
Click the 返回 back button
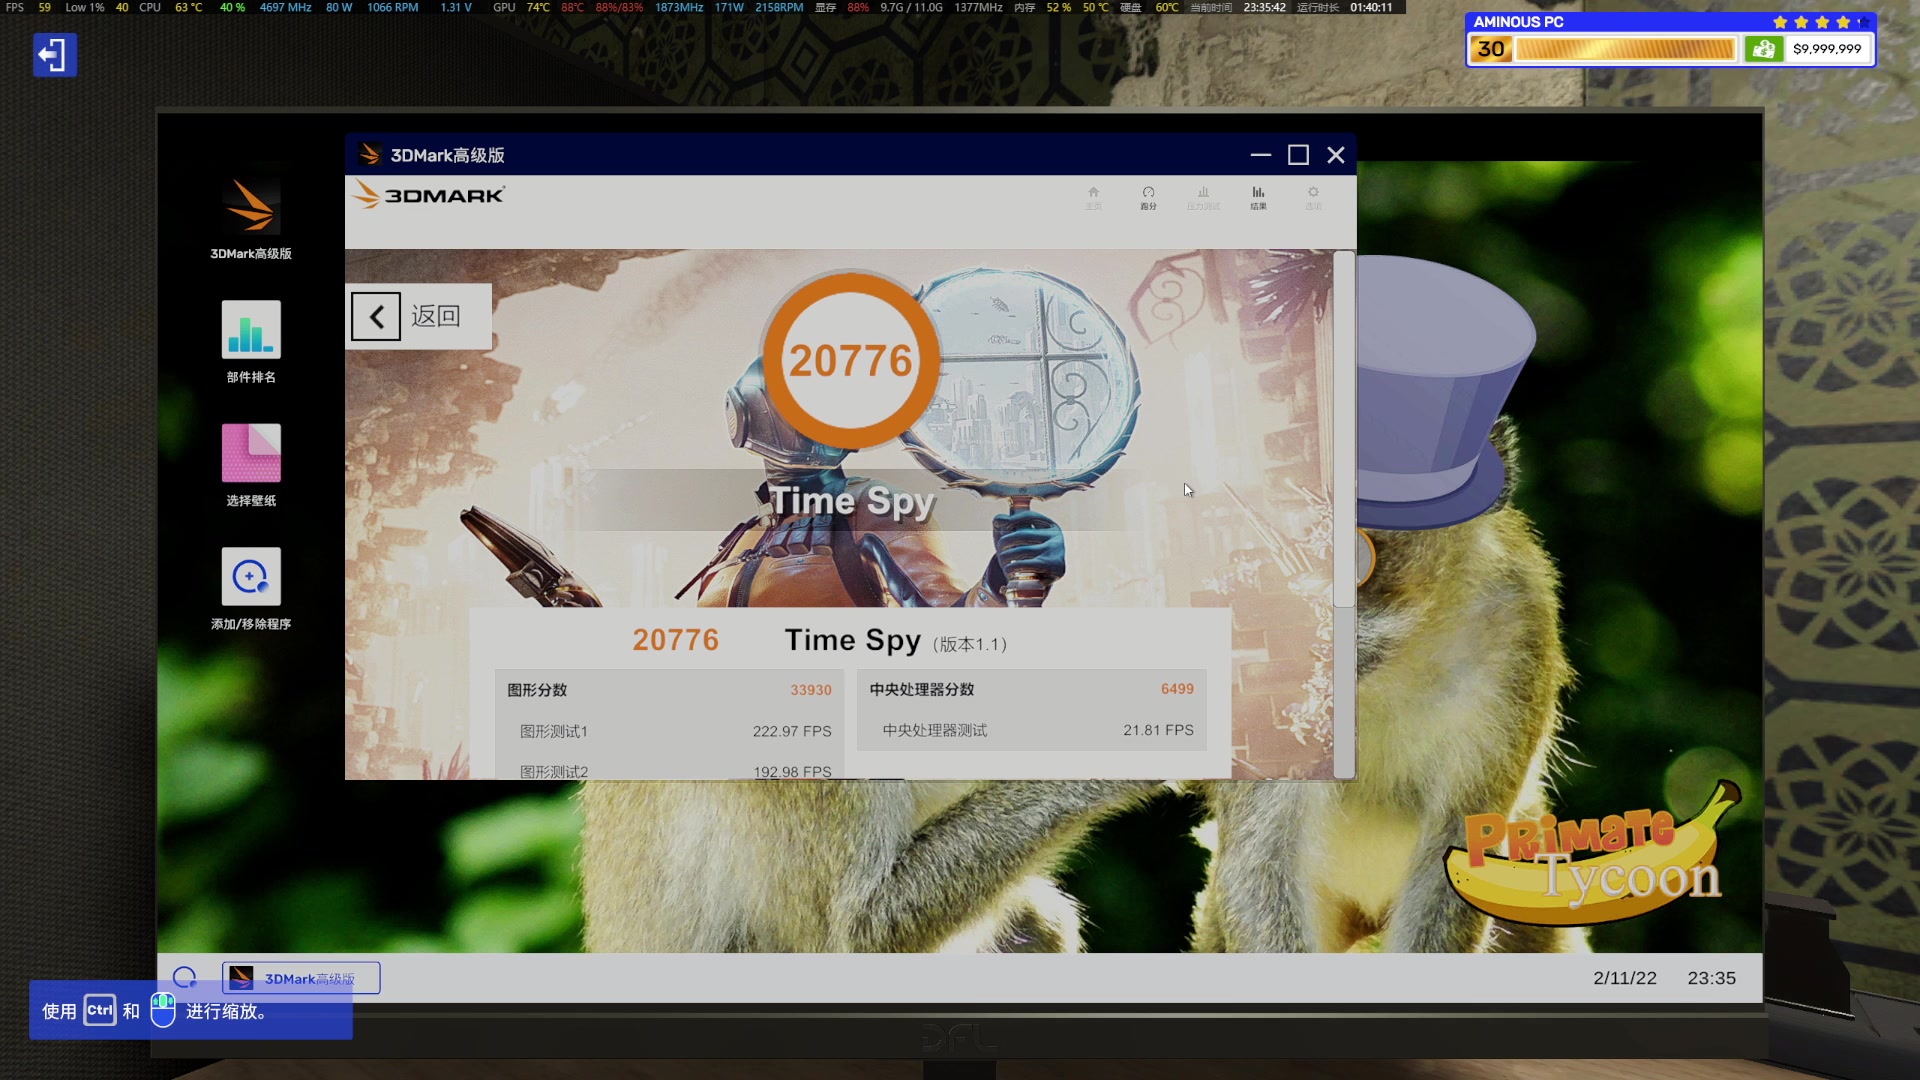tap(418, 316)
